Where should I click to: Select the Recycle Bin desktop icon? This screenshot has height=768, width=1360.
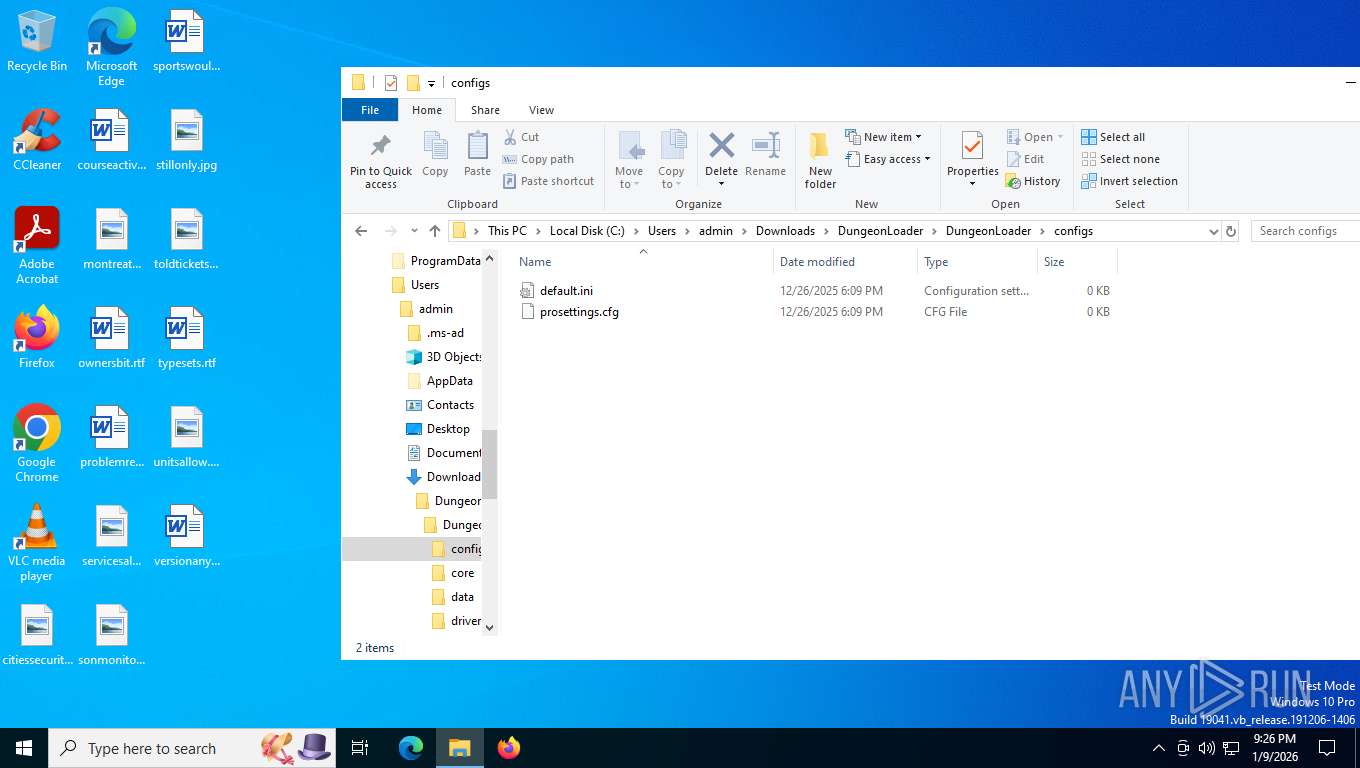coord(37,42)
